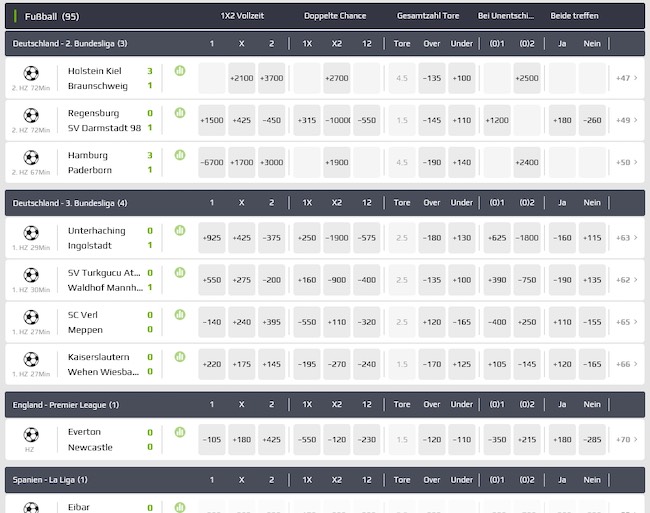The image size is (650, 513).
Task: Open statistics icon for Hamburg vs Paderborn
Action: (x=179, y=155)
